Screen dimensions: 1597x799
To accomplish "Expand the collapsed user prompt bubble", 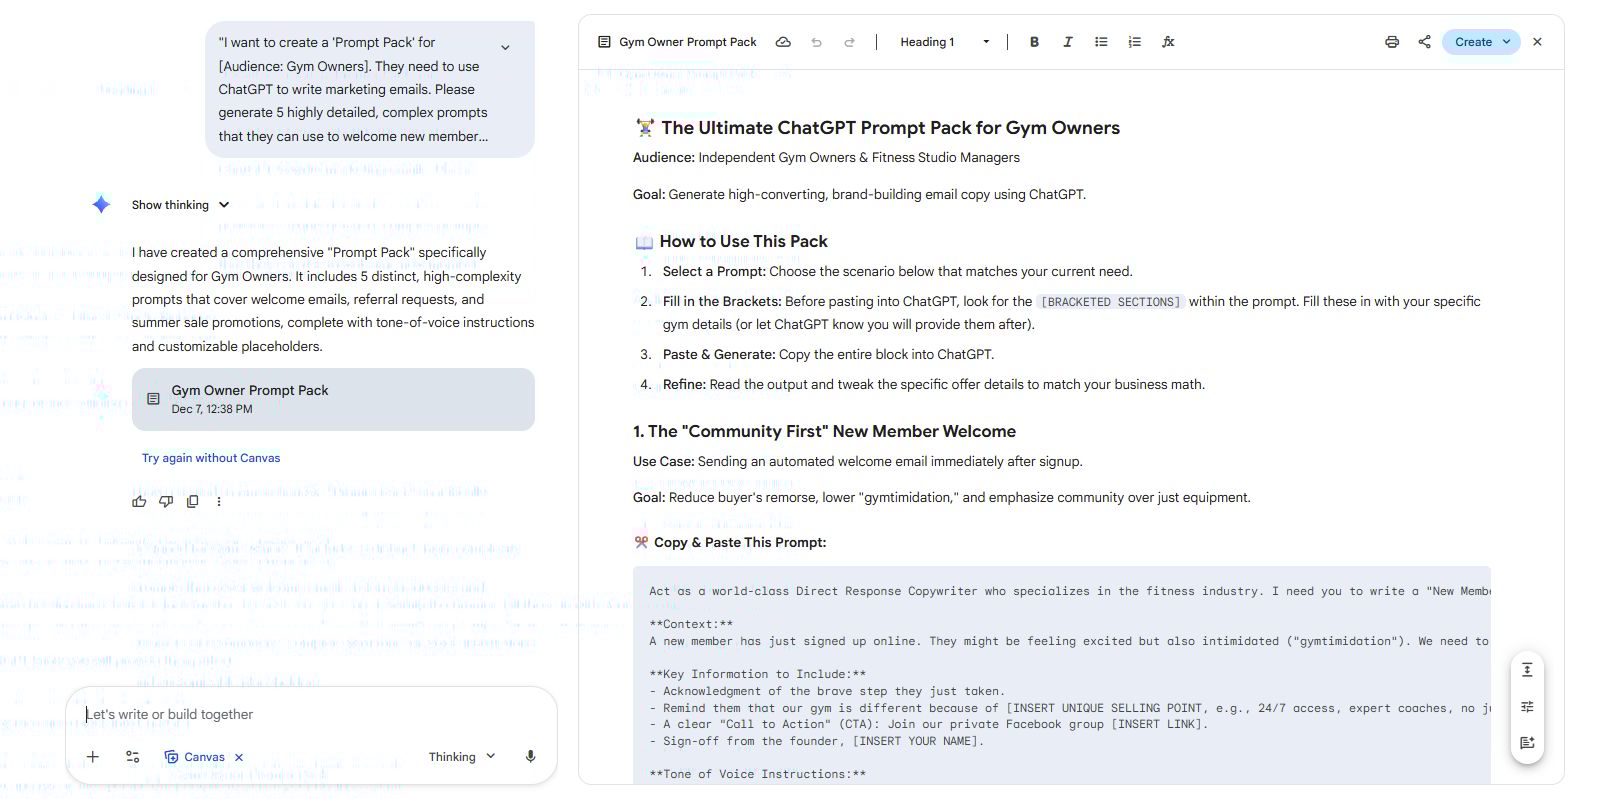I will coord(505,47).
